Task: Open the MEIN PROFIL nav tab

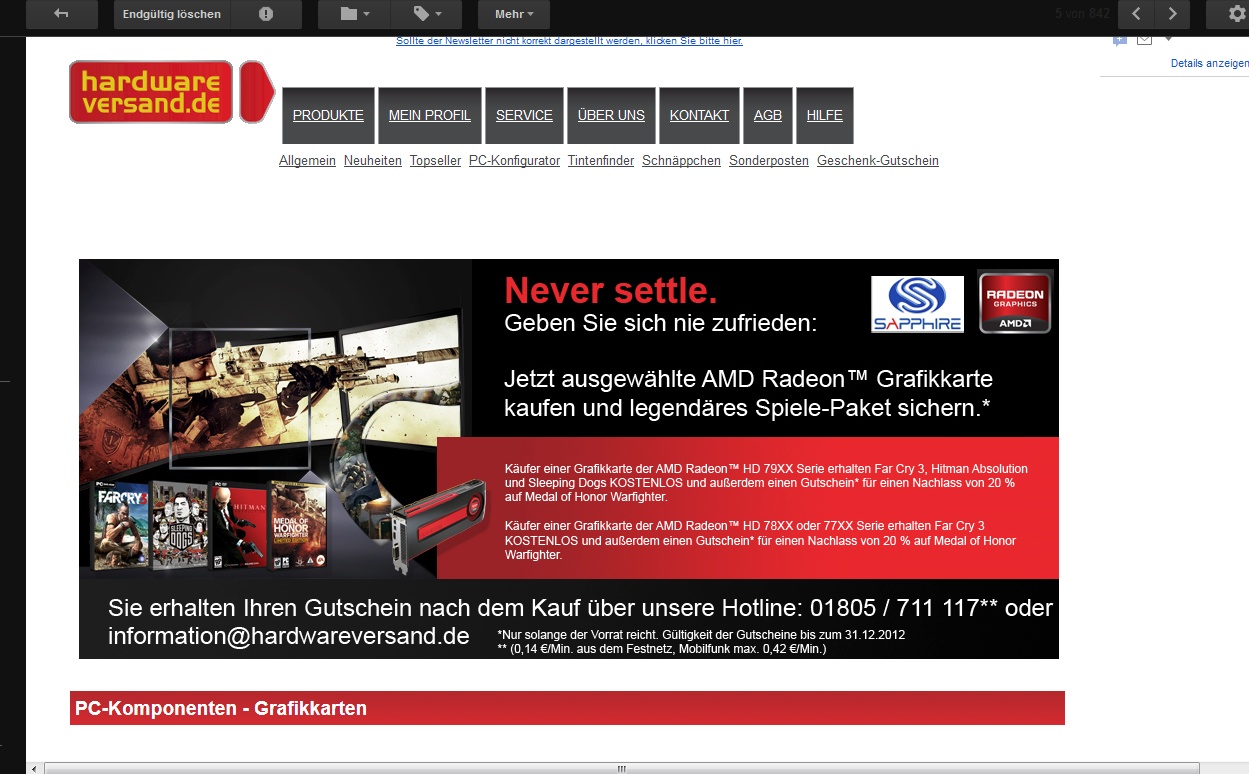Action: [x=430, y=116]
